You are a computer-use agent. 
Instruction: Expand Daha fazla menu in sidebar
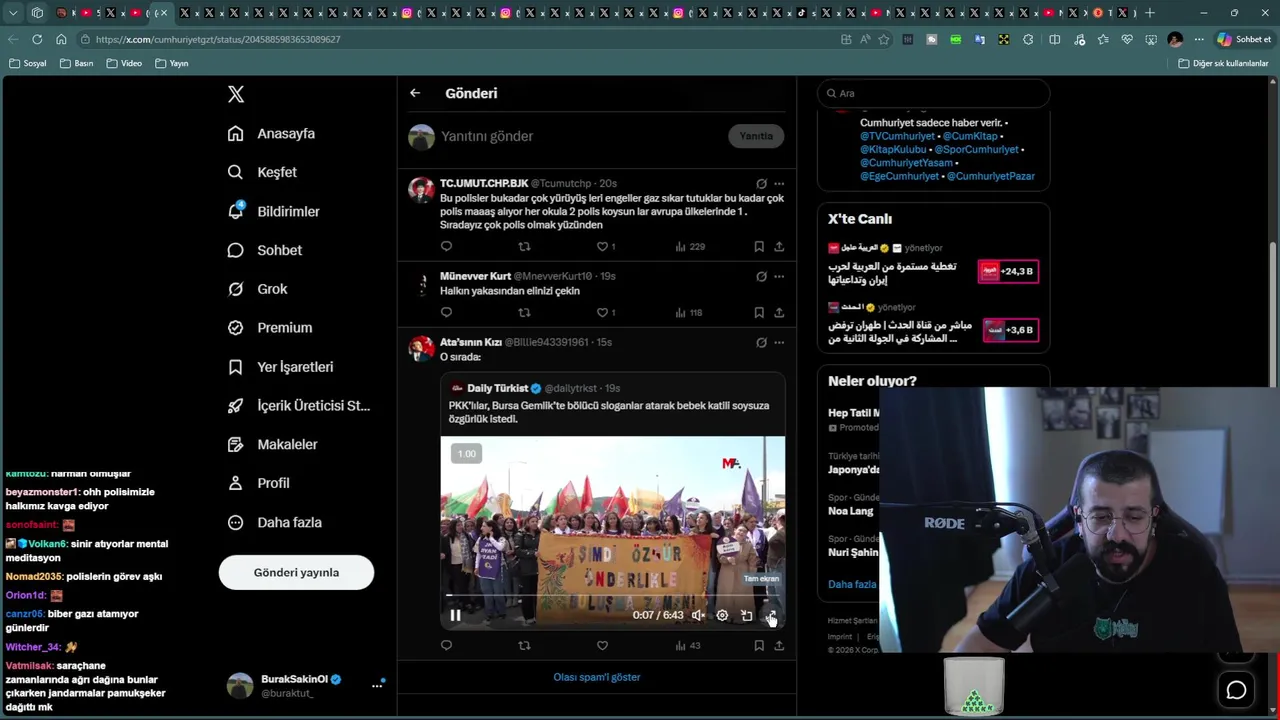(x=274, y=522)
